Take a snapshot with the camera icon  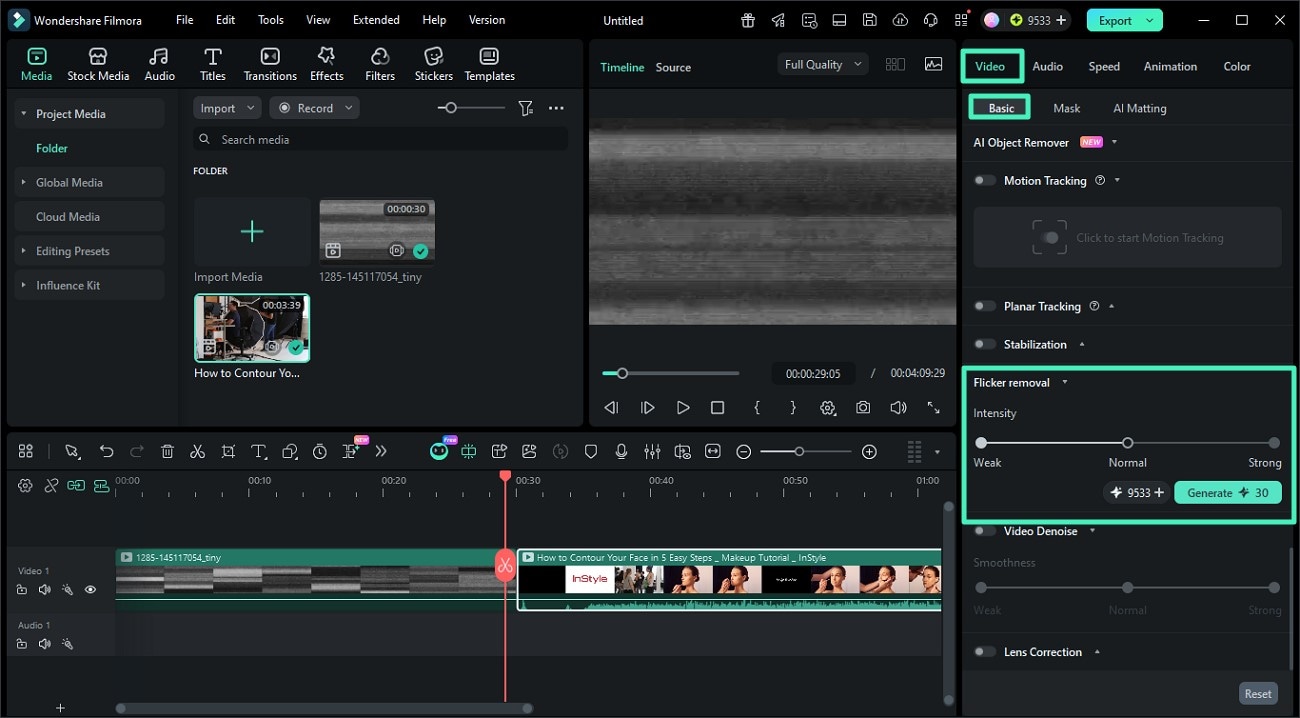862,408
